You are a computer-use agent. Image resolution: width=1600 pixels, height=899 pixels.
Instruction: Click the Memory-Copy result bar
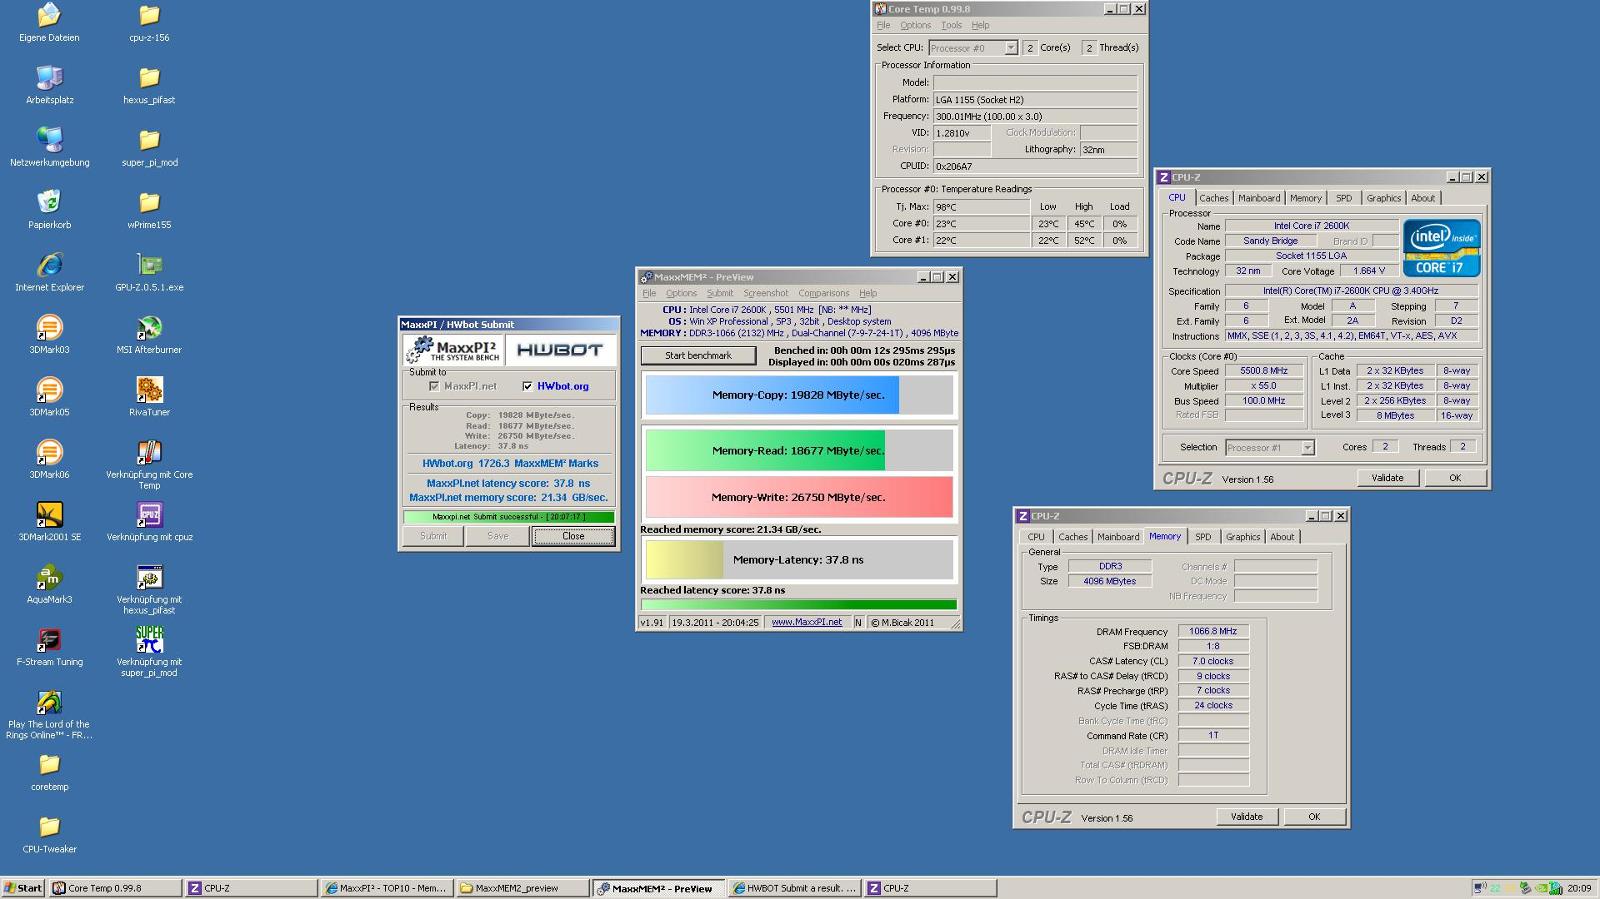point(798,395)
